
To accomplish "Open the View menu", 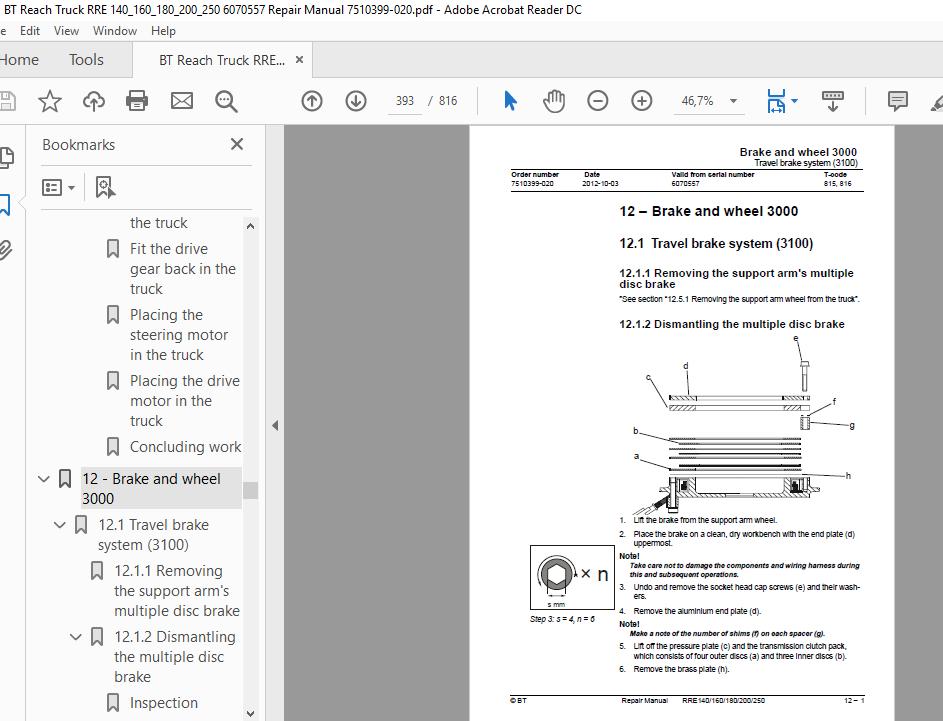I will [66, 31].
